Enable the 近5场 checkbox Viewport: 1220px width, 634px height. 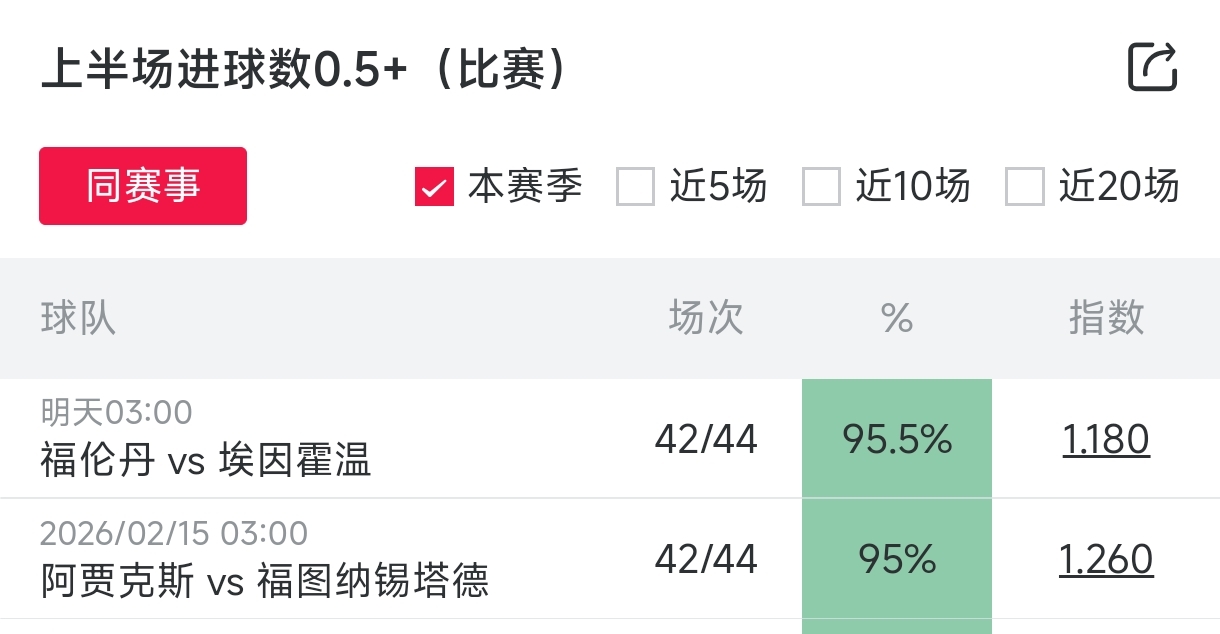click(635, 187)
